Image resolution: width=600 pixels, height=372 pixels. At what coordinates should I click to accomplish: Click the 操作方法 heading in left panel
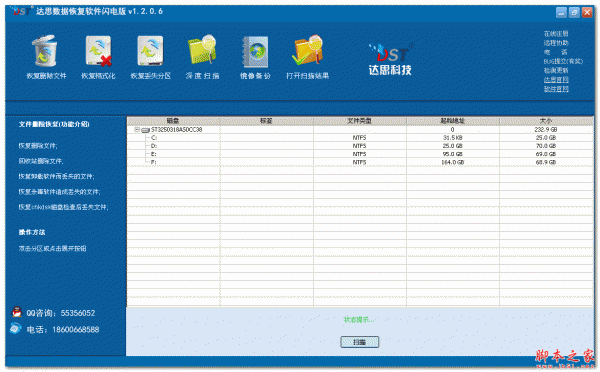click(32, 232)
